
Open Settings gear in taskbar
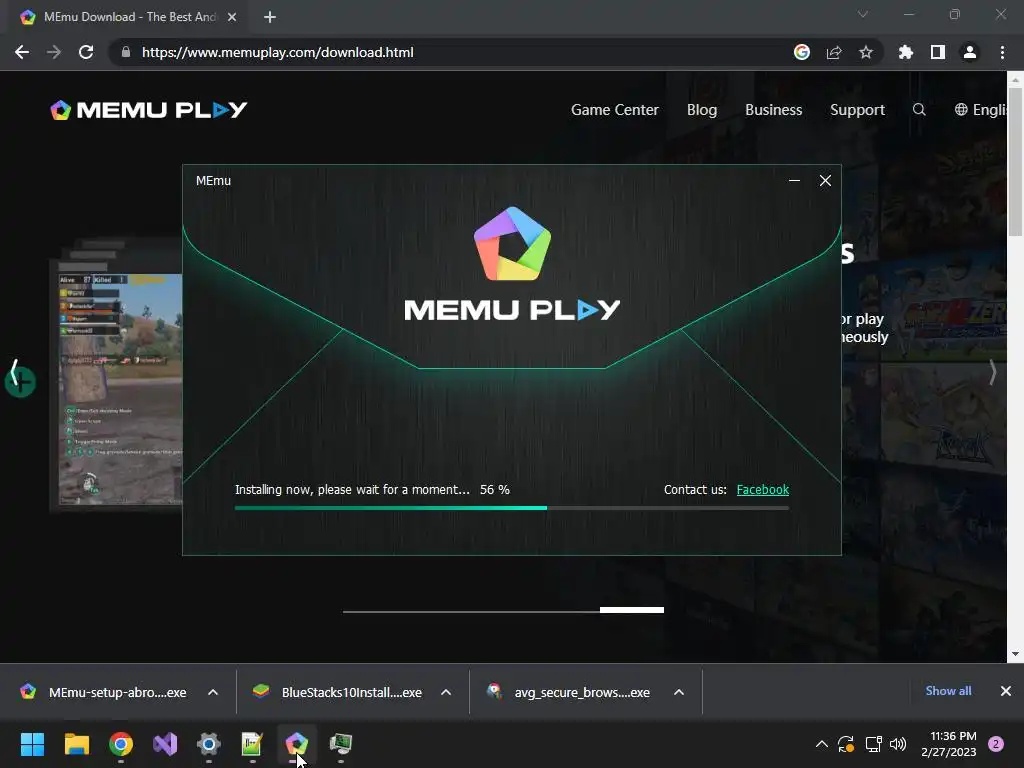pyautogui.click(x=209, y=744)
